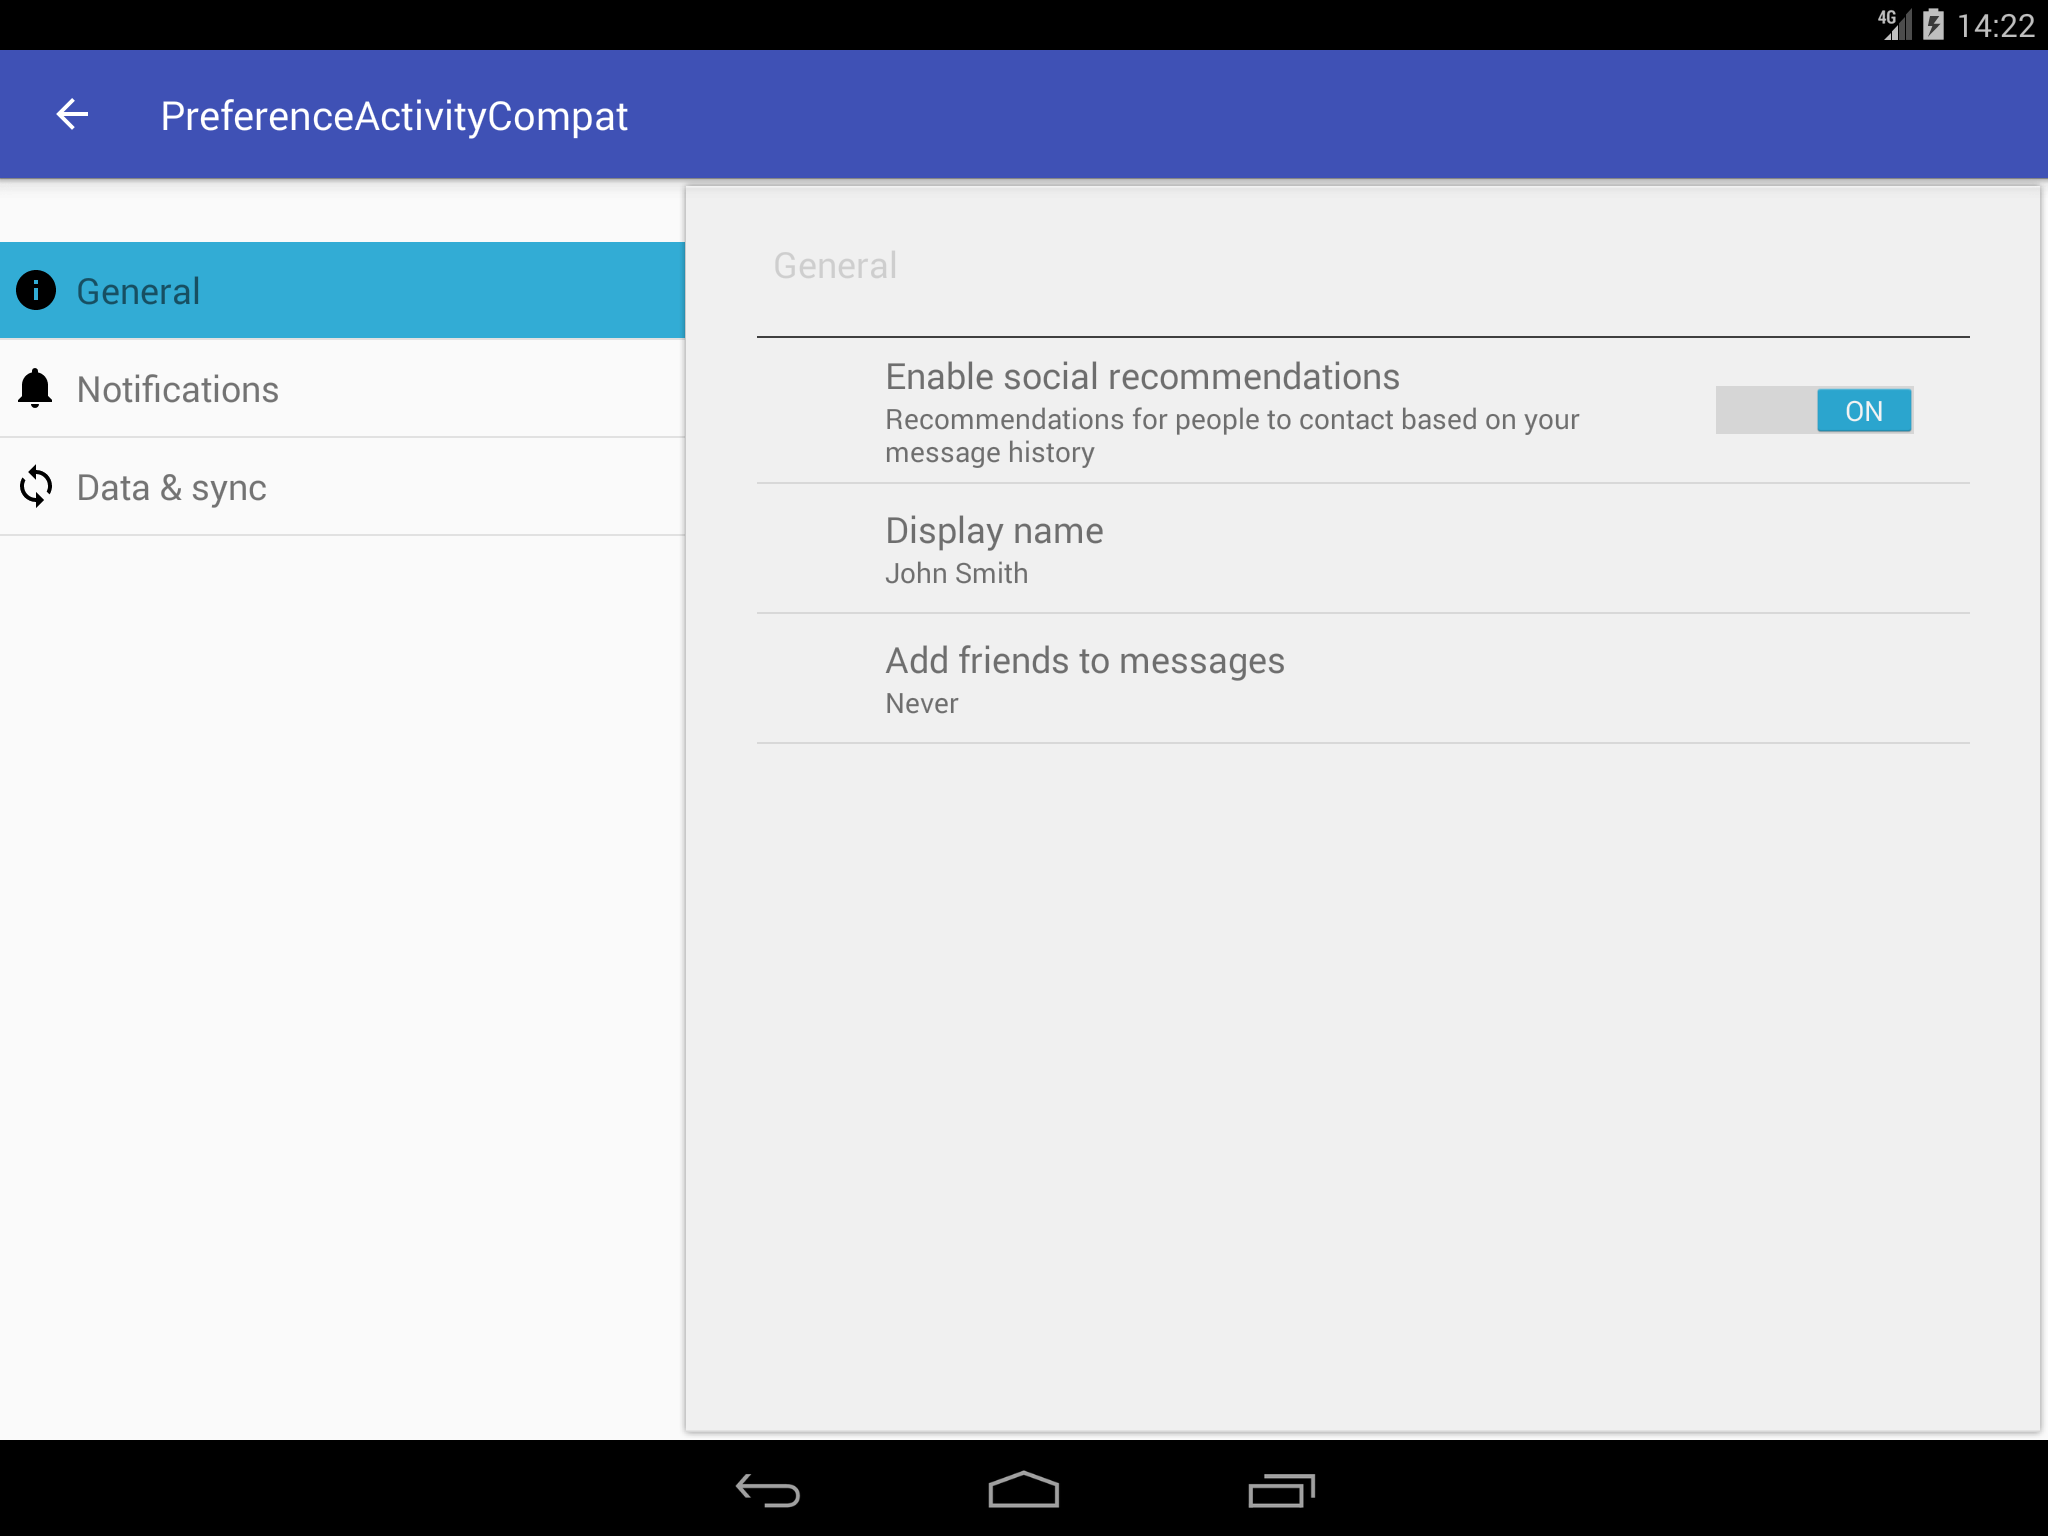Click the Data & sync refresh icon
Image resolution: width=2048 pixels, height=1536 pixels.
36,487
